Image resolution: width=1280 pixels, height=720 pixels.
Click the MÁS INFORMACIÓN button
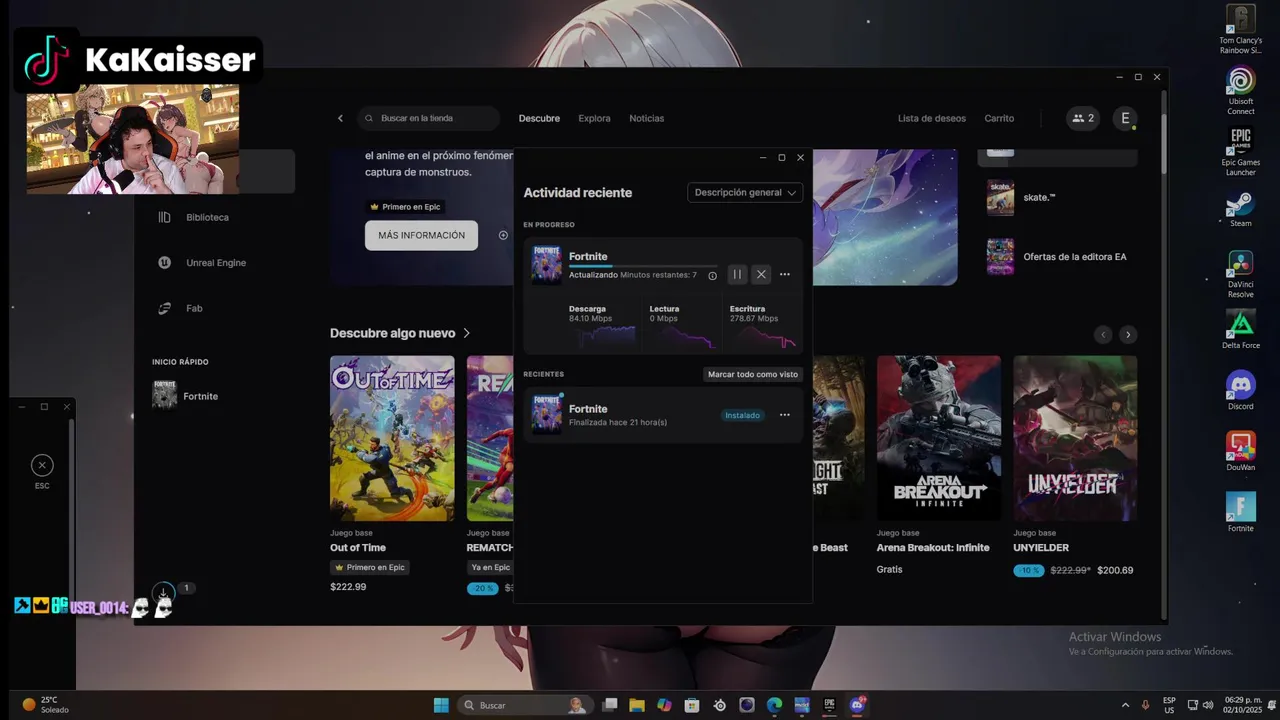(421, 235)
